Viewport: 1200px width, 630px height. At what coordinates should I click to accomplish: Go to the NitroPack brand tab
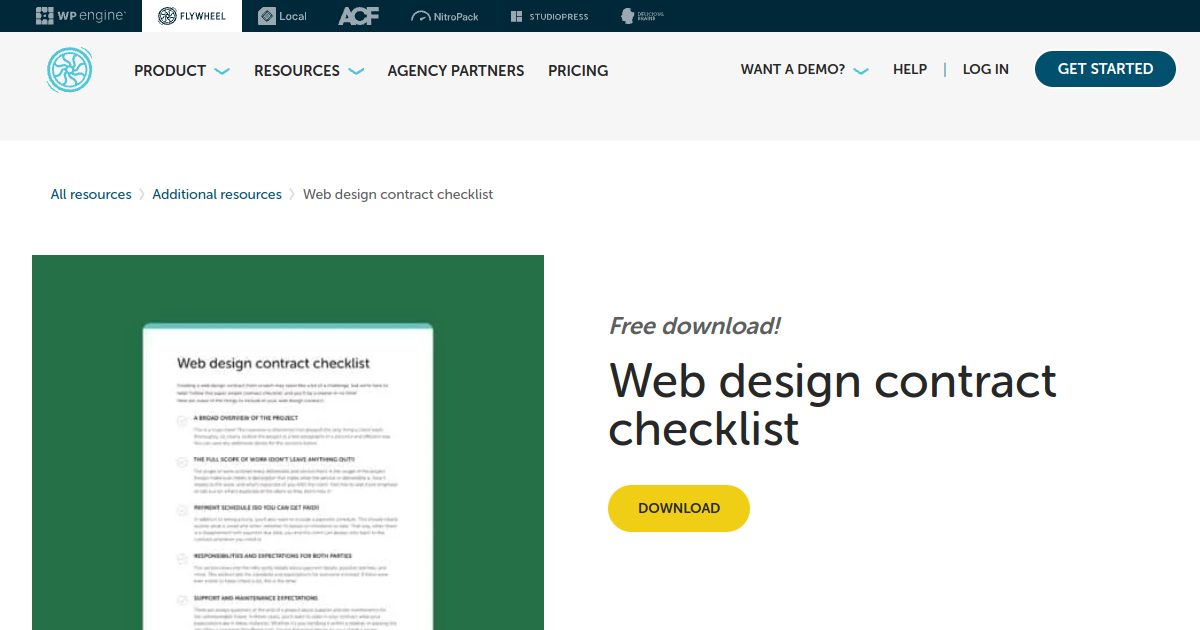pos(445,16)
